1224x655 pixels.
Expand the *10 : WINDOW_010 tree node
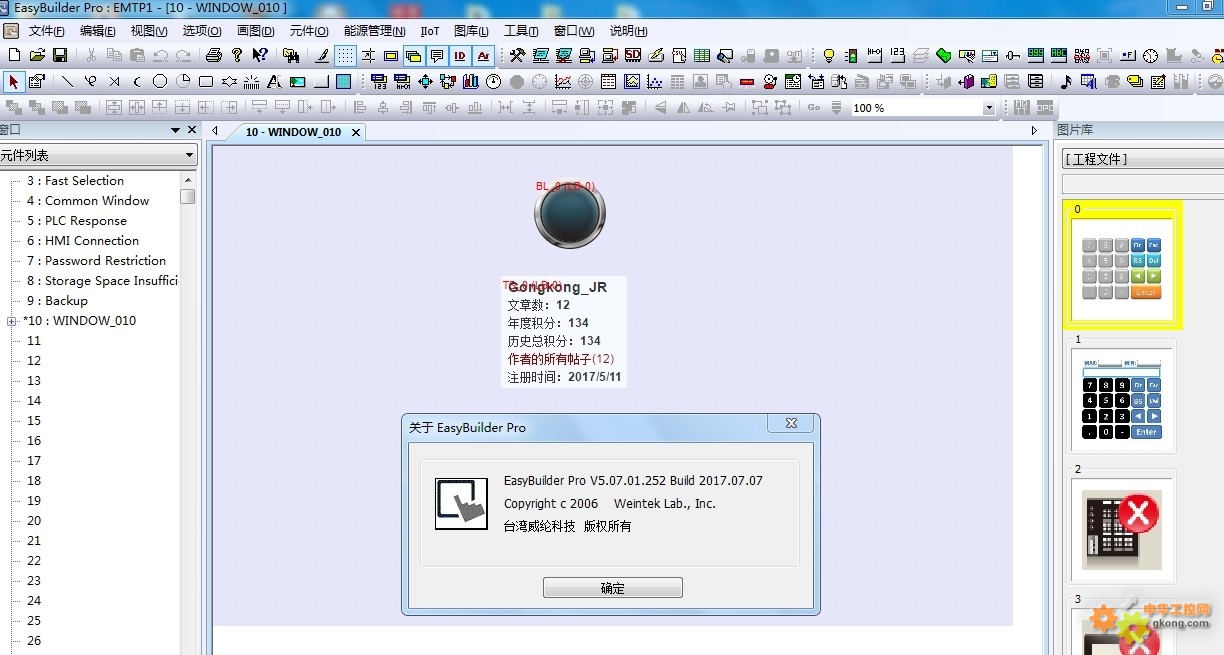pyautogui.click(x=11, y=321)
